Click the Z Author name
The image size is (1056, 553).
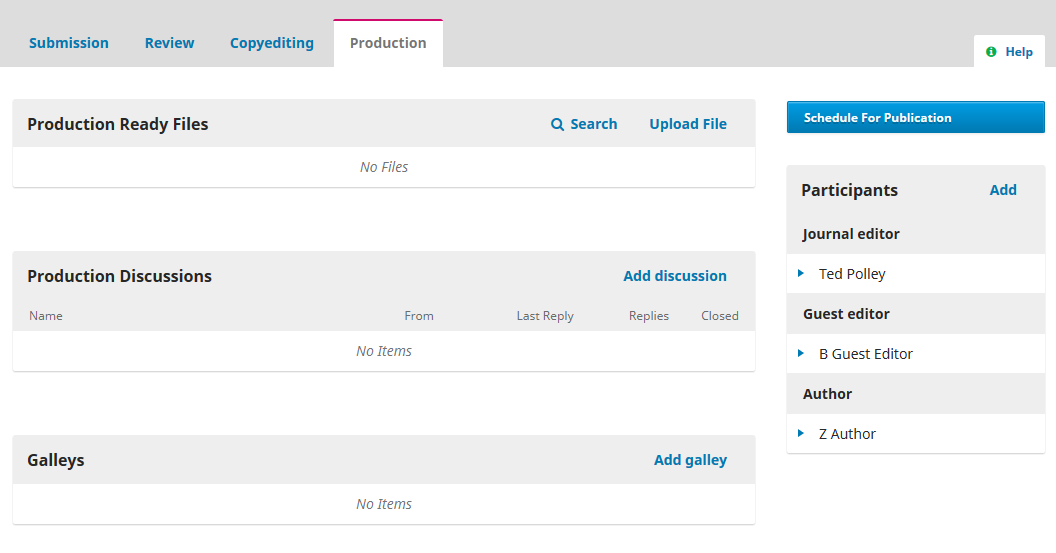click(847, 434)
